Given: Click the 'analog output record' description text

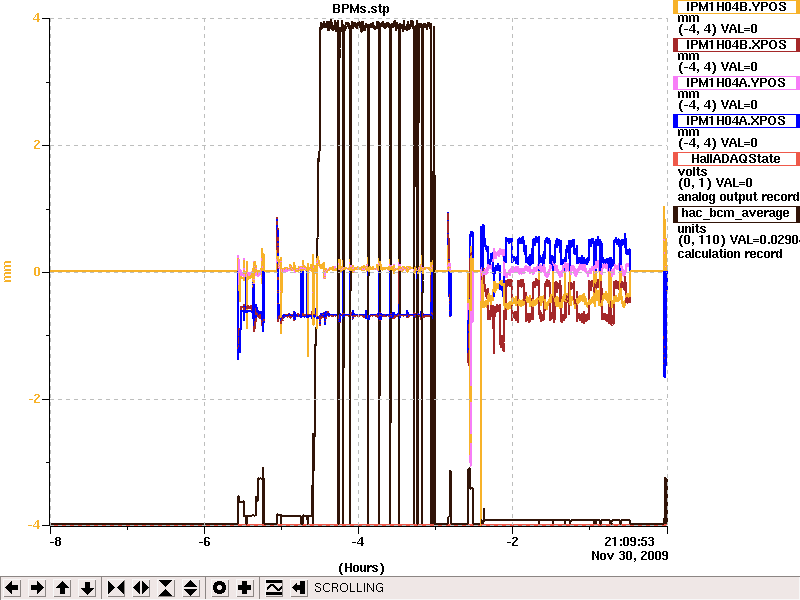Looking at the screenshot, I should tap(738, 197).
